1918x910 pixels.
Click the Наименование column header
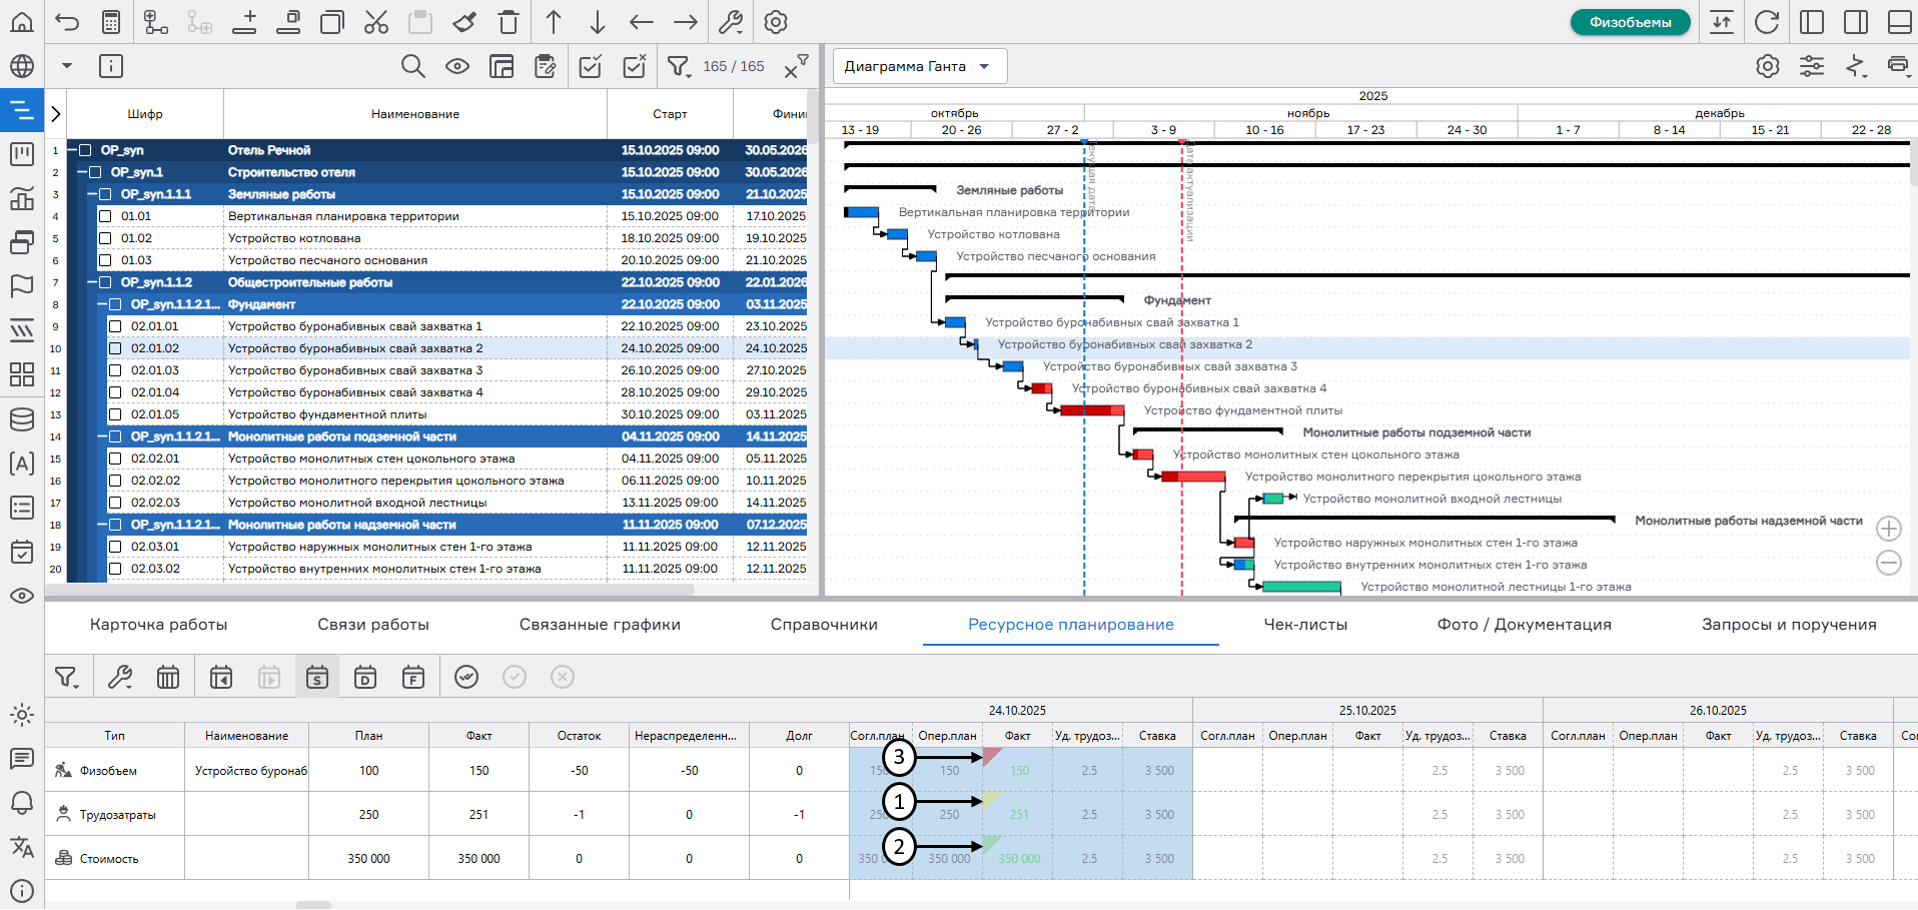pyautogui.click(x=415, y=114)
